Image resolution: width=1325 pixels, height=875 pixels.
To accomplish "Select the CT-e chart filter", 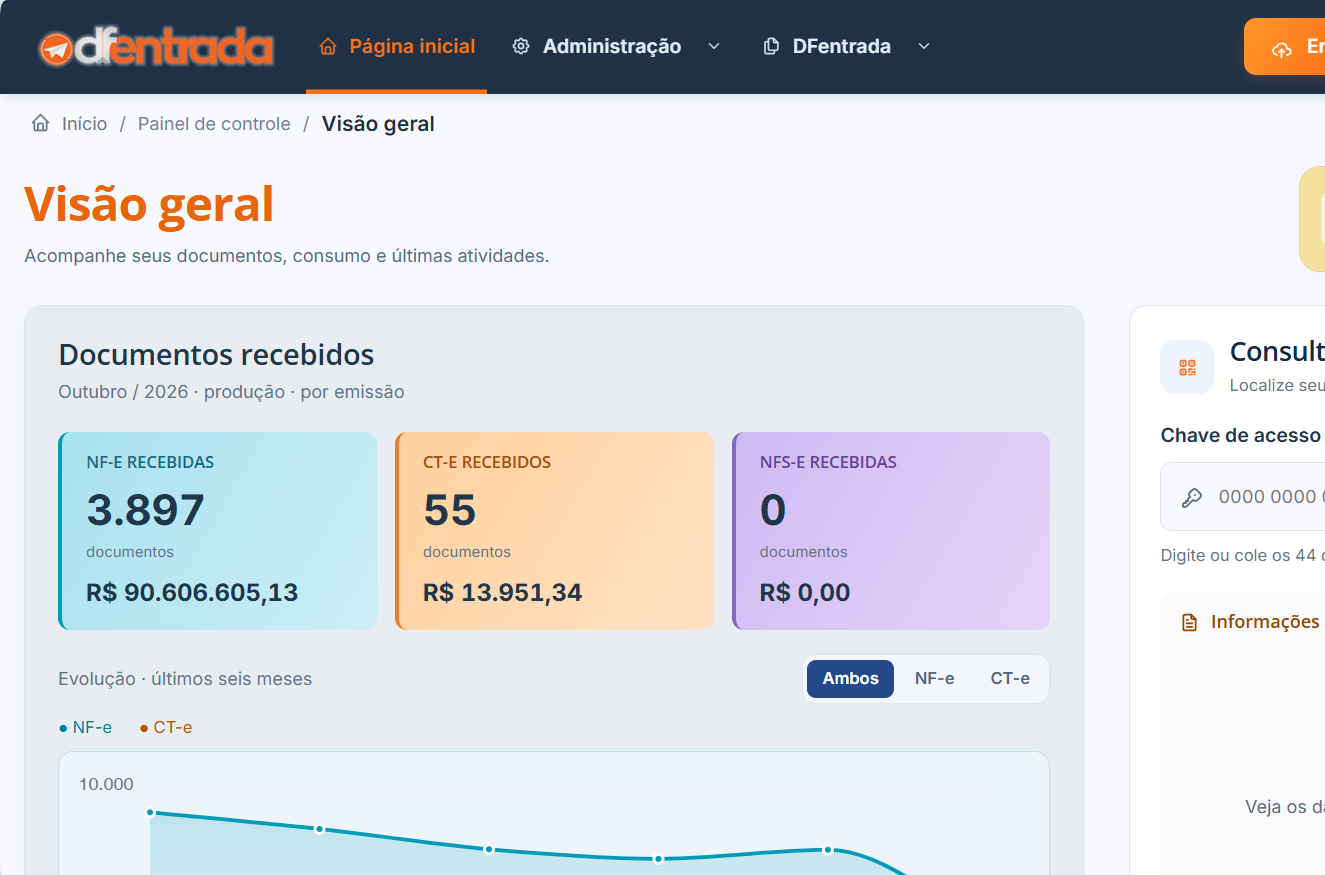I will [1010, 679].
